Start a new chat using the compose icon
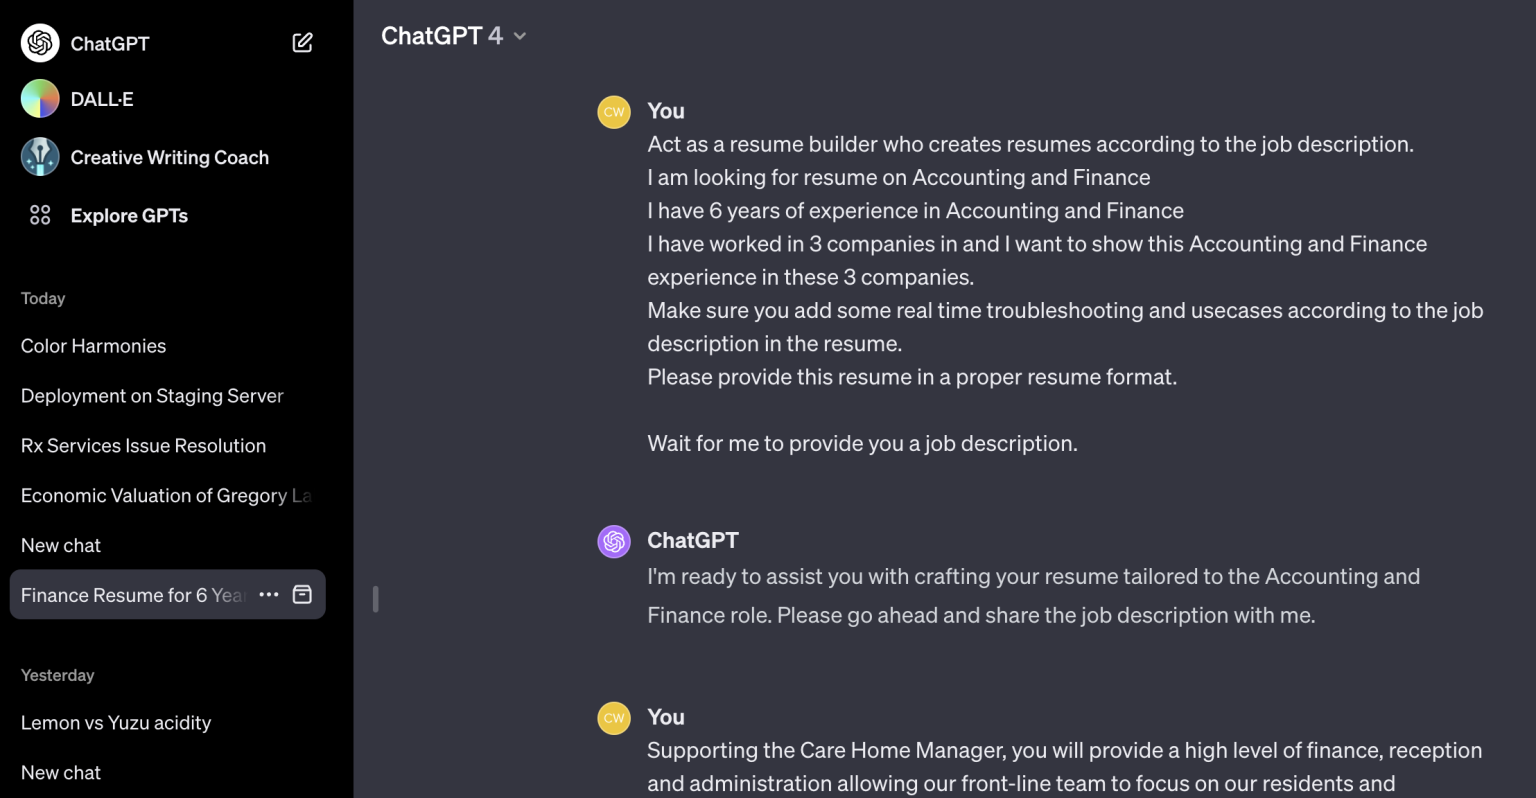Viewport: 1536px width, 798px height. click(x=302, y=42)
